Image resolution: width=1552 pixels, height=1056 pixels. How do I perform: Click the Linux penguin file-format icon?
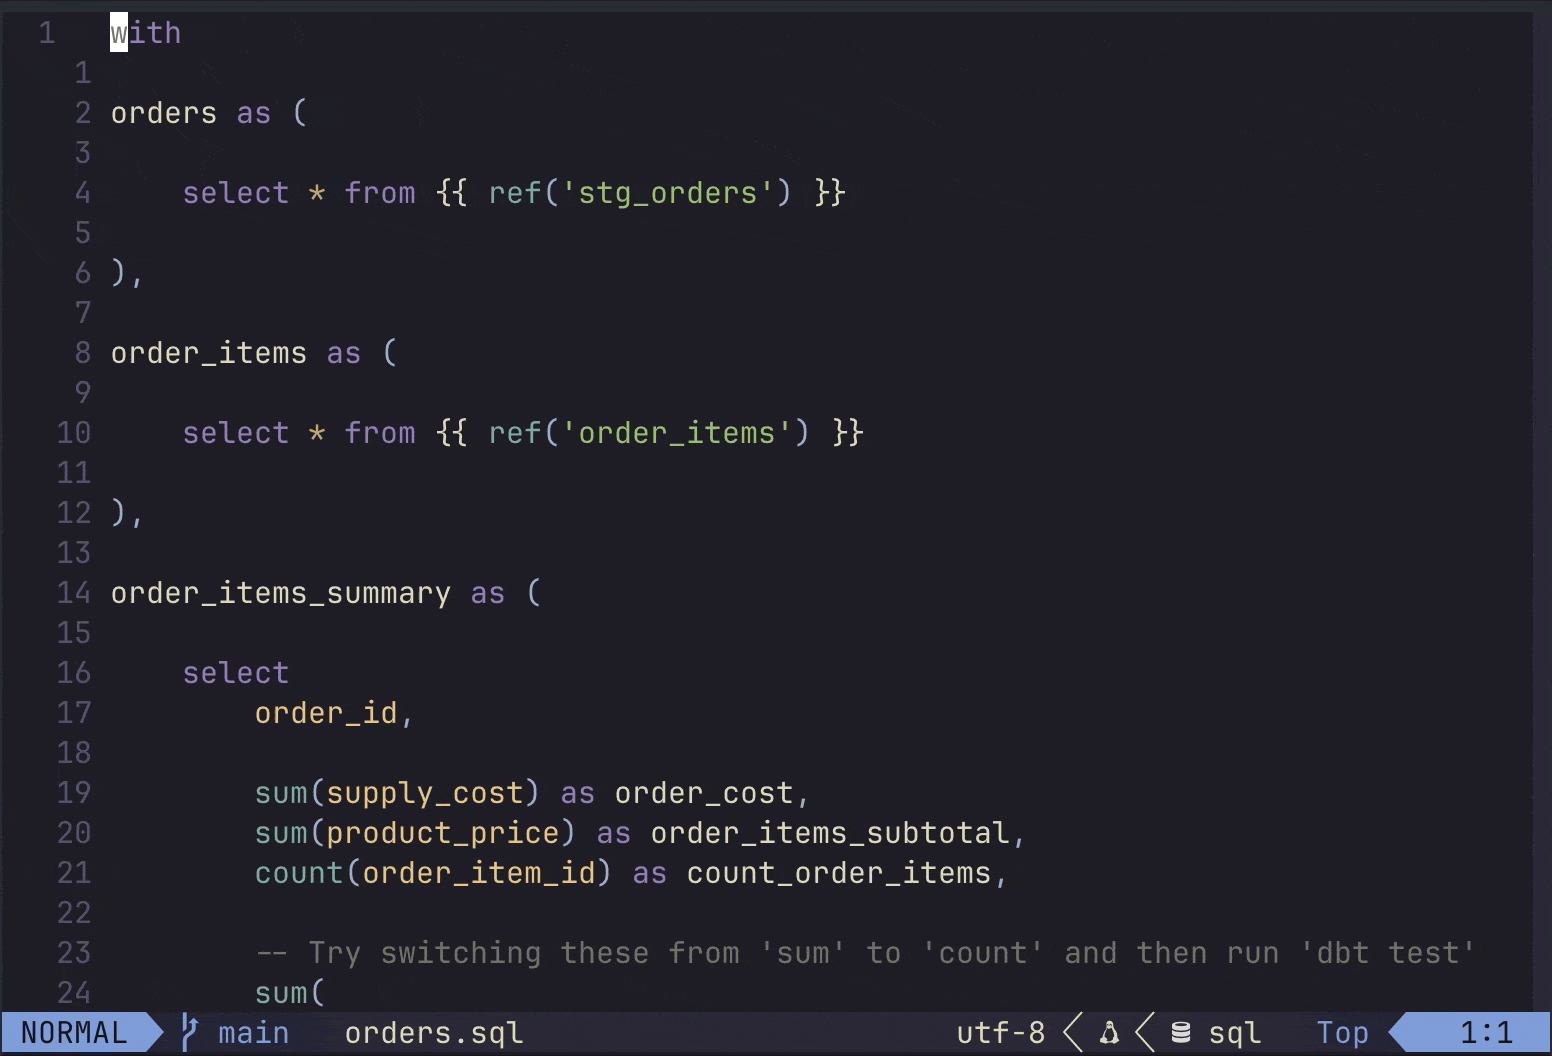(x=1109, y=1032)
